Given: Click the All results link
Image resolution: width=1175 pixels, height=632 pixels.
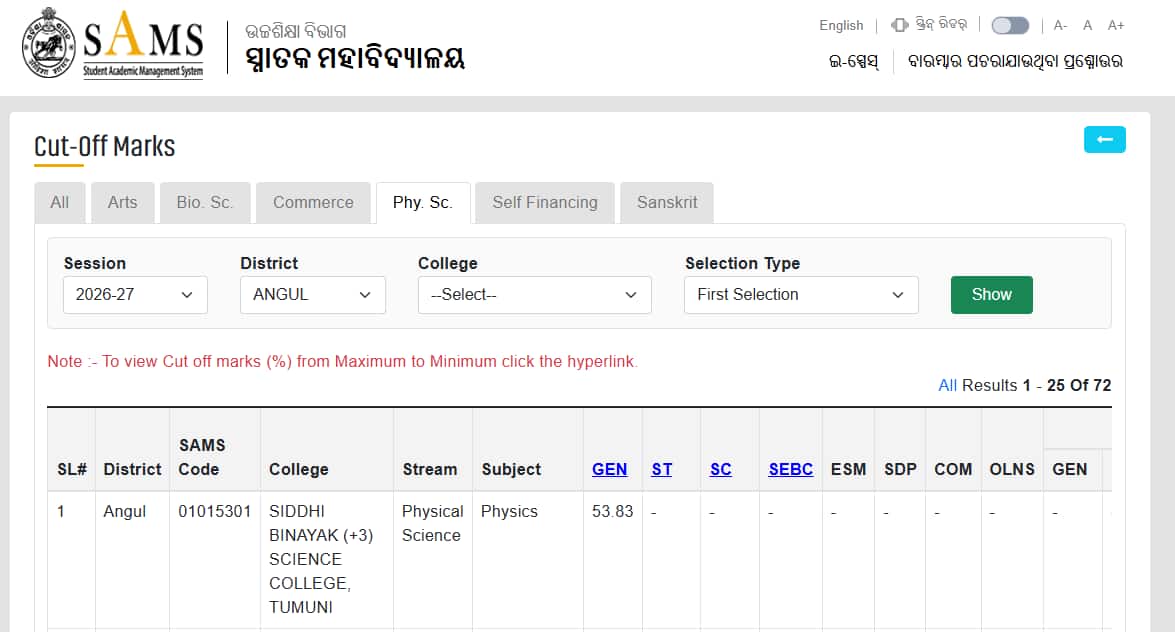Looking at the screenshot, I should click(947, 385).
